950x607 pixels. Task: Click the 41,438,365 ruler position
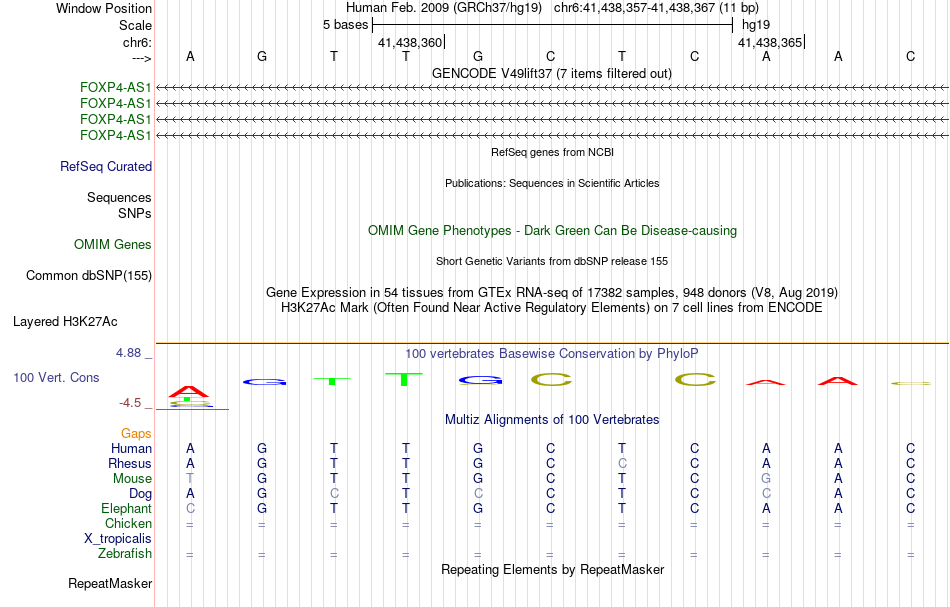click(x=770, y=42)
